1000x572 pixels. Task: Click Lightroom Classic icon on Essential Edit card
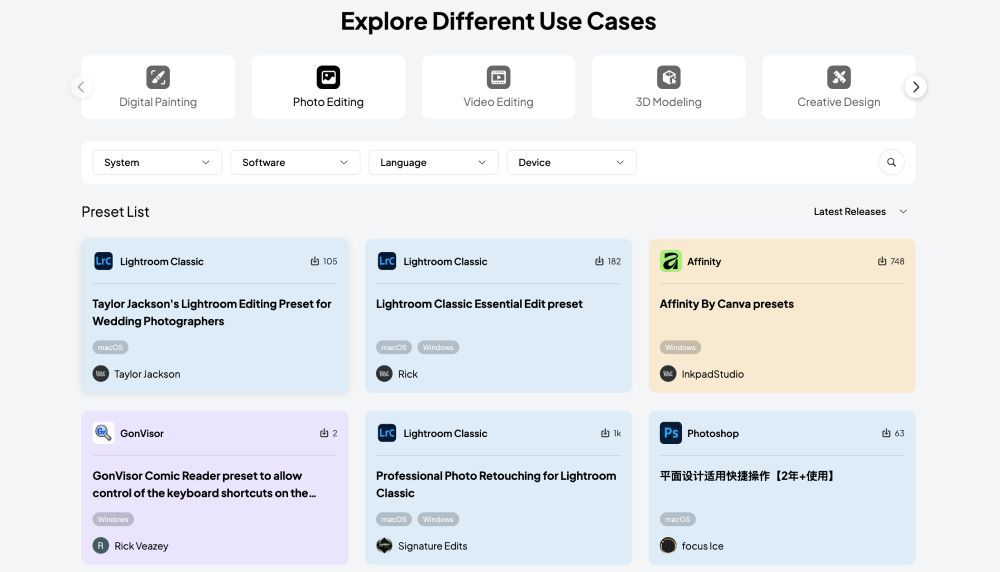click(386, 261)
